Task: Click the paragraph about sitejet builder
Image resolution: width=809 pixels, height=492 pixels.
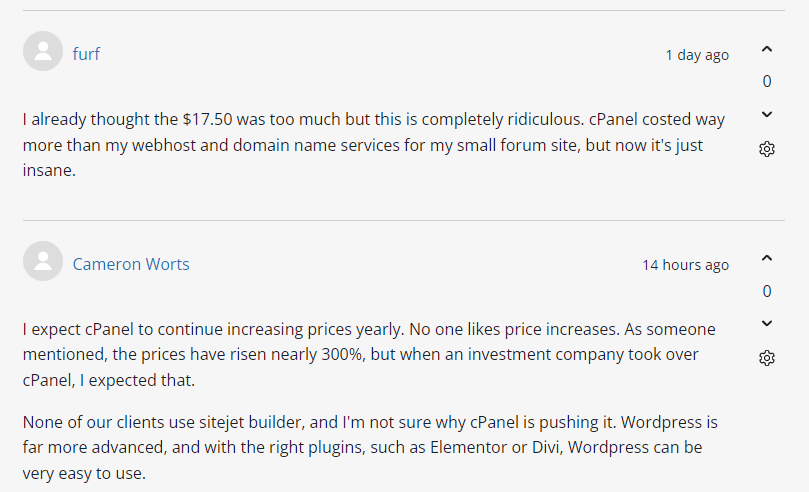Action: pyautogui.click(x=370, y=448)
